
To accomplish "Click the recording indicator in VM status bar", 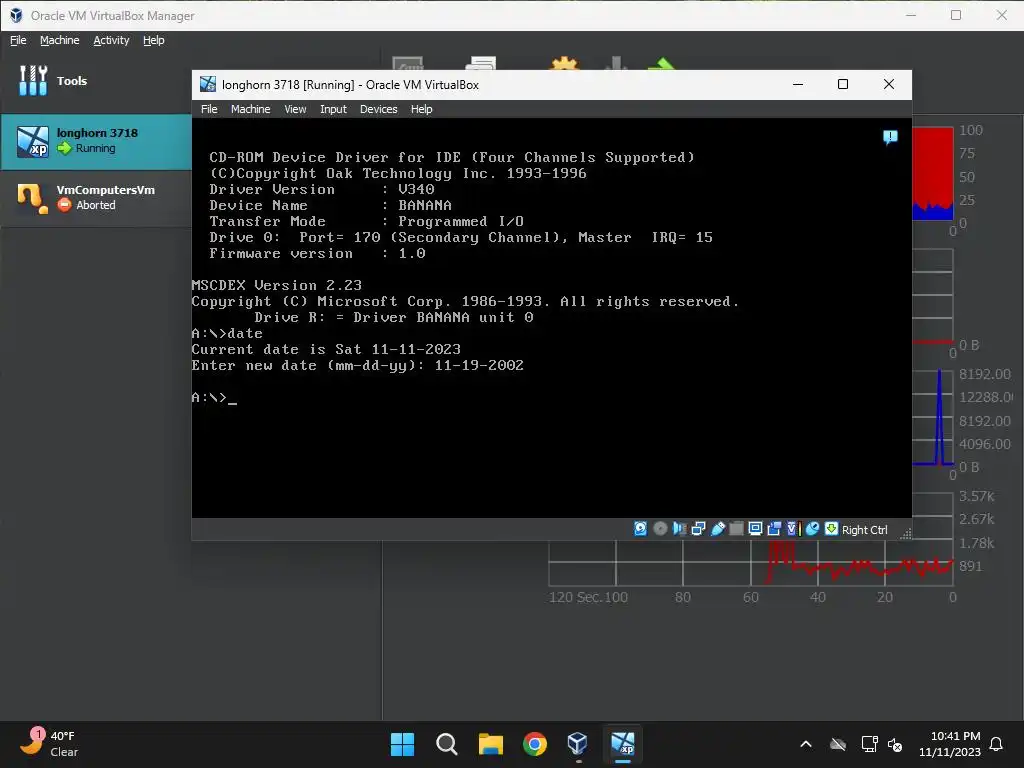I will [774, 529].
